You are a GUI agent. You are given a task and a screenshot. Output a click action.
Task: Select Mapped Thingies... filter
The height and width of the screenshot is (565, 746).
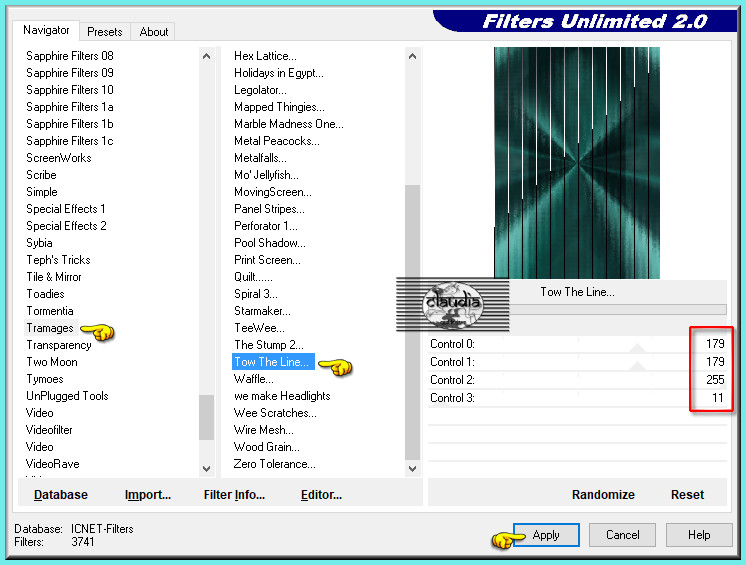pos(279,107)
